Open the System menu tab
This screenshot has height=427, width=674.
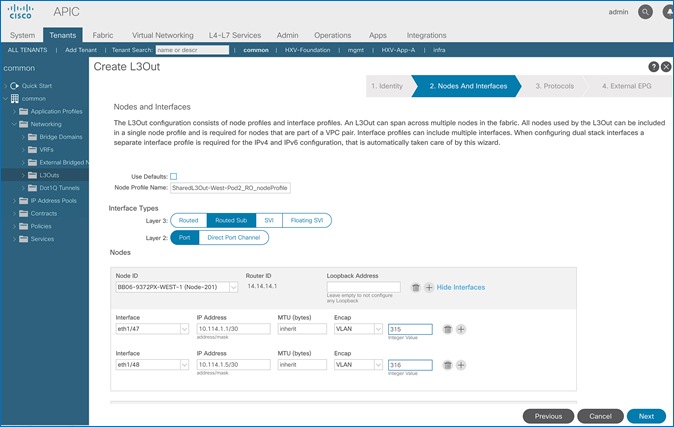coord(22,35)
